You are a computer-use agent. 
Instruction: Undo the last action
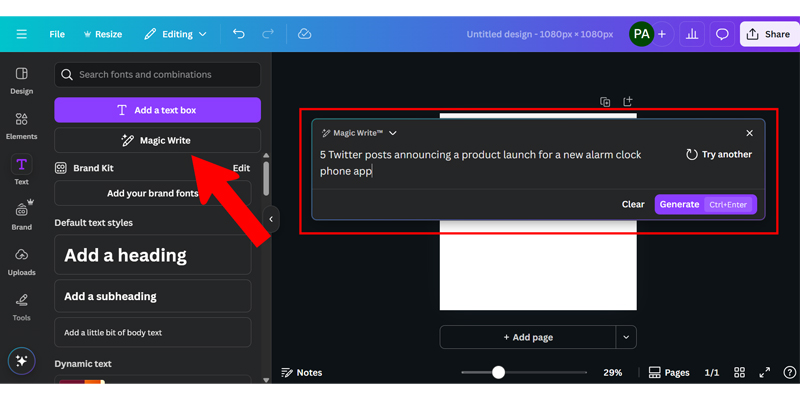[238, 34]
